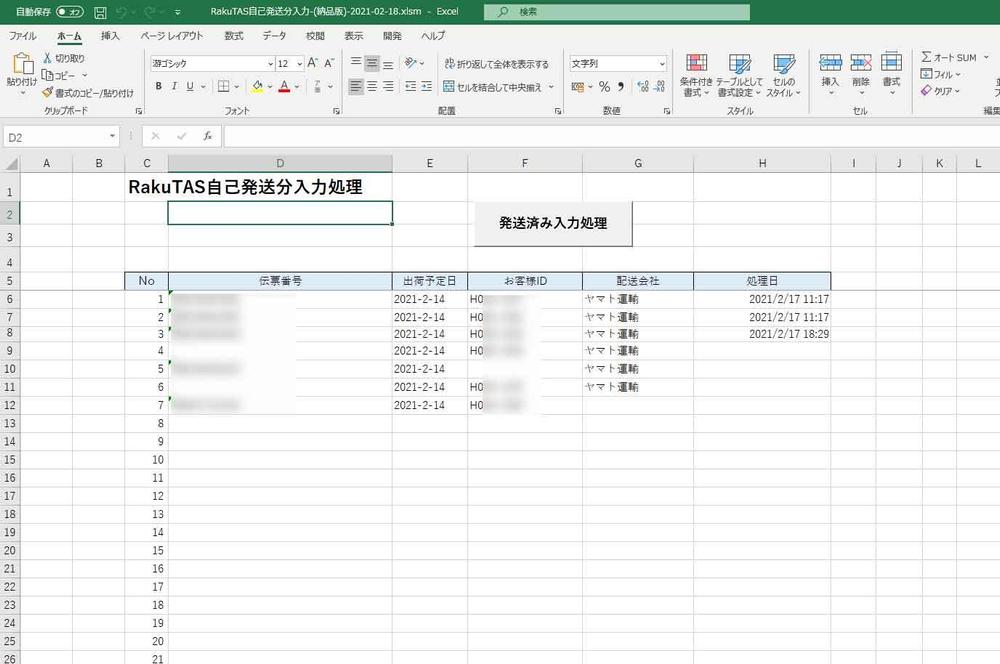1000x664 pixels.
Task: Expand borders dropdown arrow
Action: [x=237, y=87]
